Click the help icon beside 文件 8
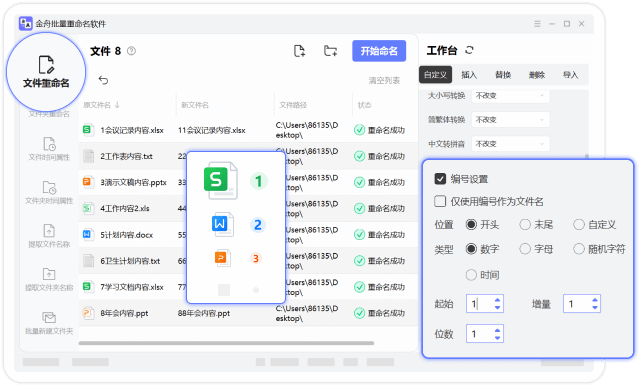 131,51
